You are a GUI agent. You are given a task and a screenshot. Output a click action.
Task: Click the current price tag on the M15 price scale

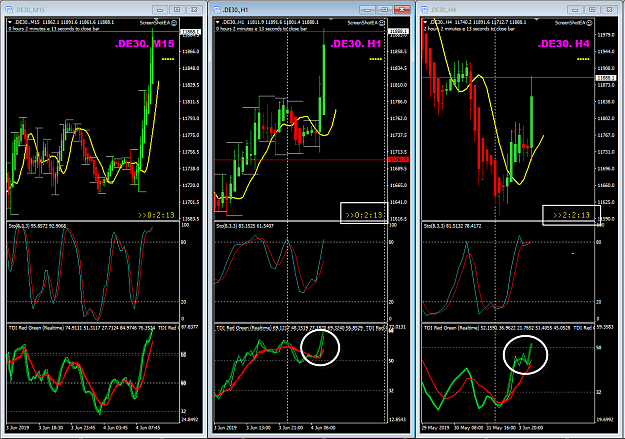click(191, 31)
